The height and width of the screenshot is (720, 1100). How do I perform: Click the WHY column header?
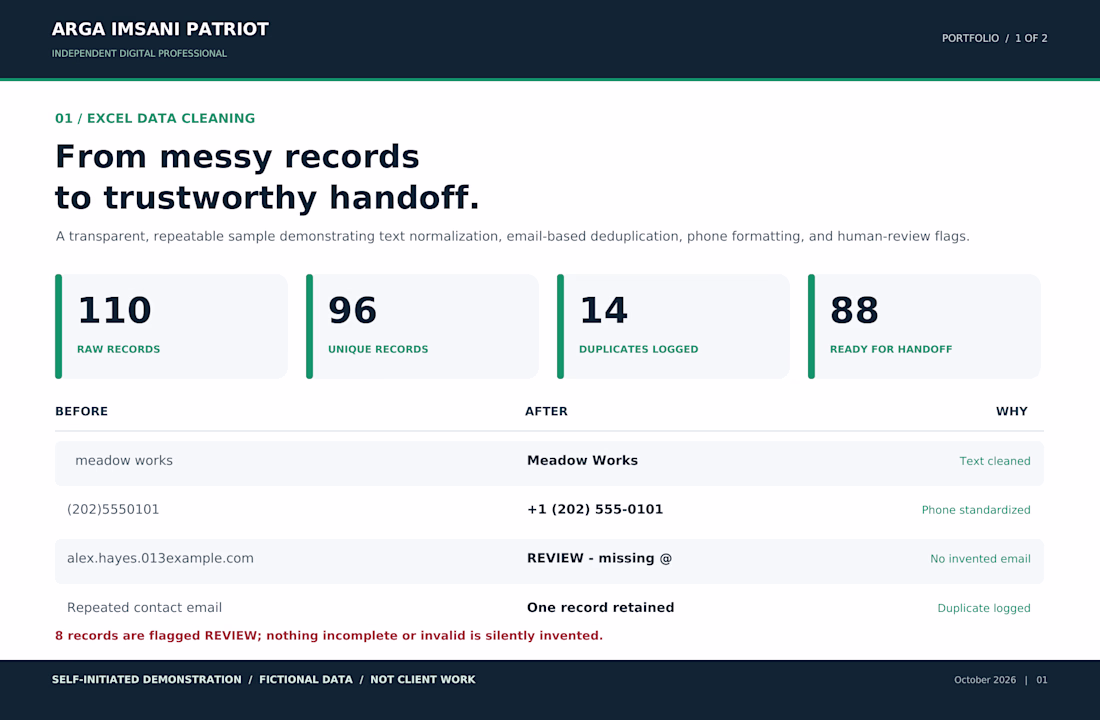tap(1012, 411)
